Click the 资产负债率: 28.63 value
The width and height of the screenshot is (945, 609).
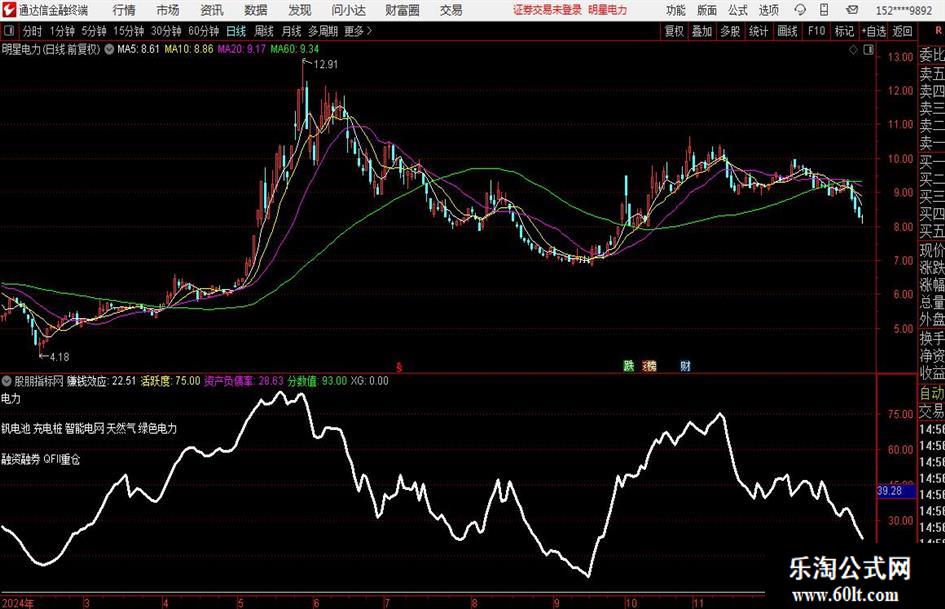pos(243,380)
